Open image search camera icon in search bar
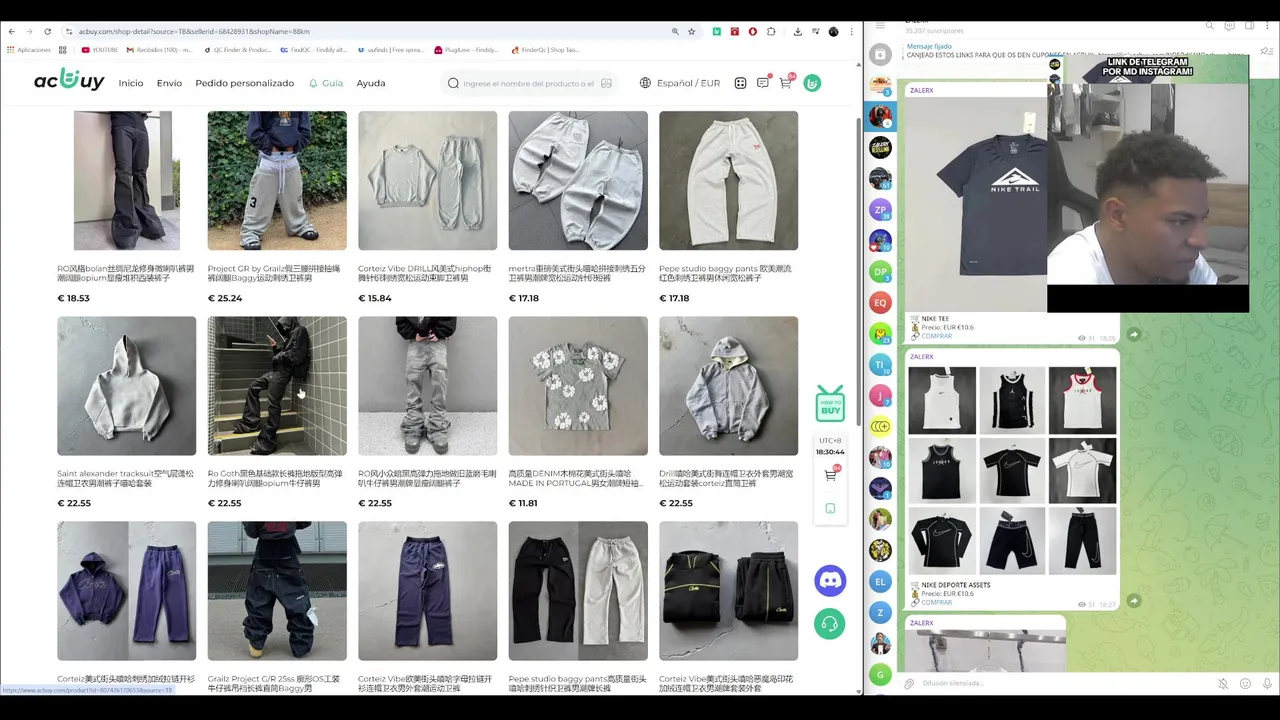 tap(606, 83)
